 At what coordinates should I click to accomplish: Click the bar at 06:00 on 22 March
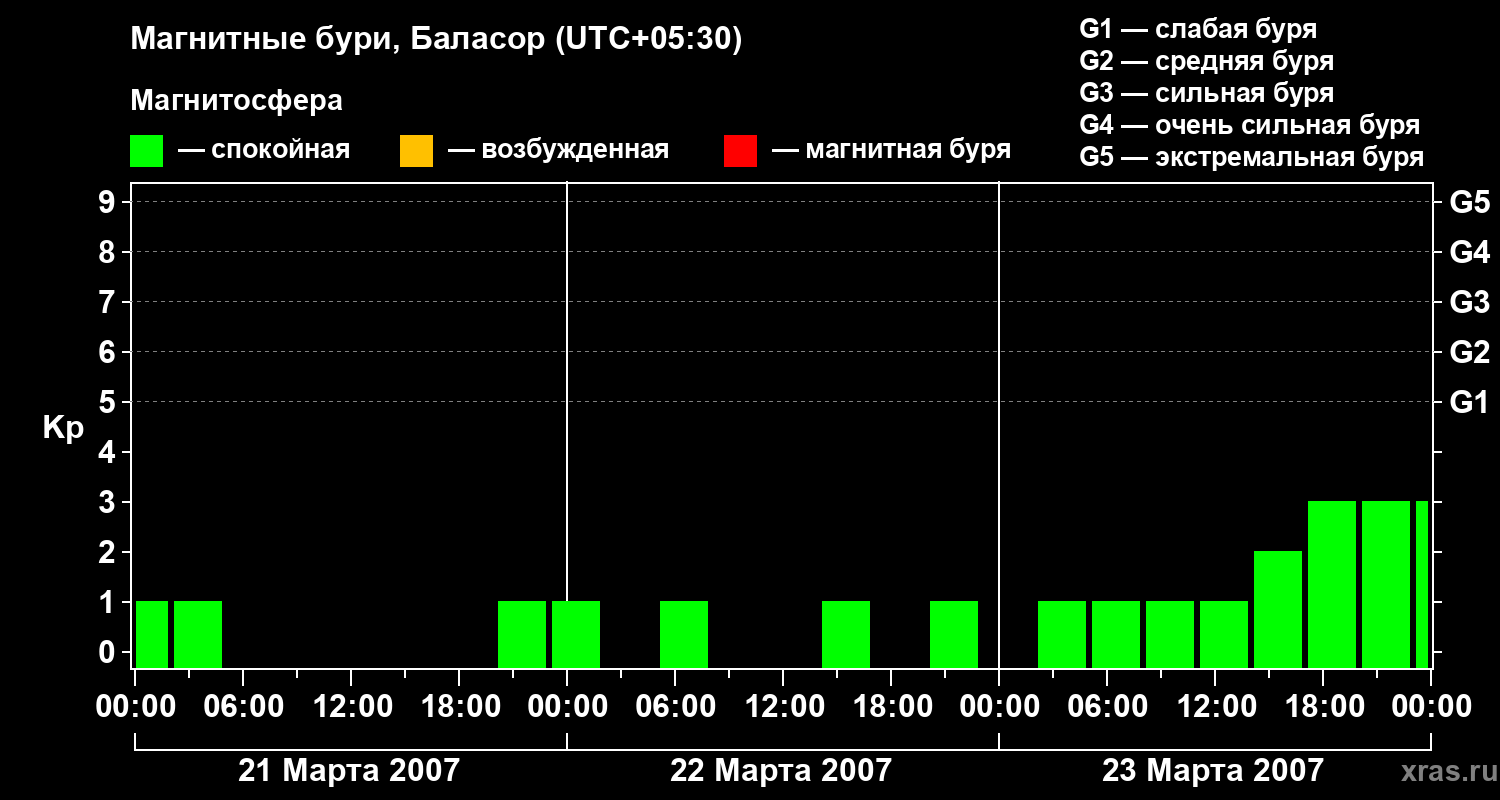tap(684, 634)
